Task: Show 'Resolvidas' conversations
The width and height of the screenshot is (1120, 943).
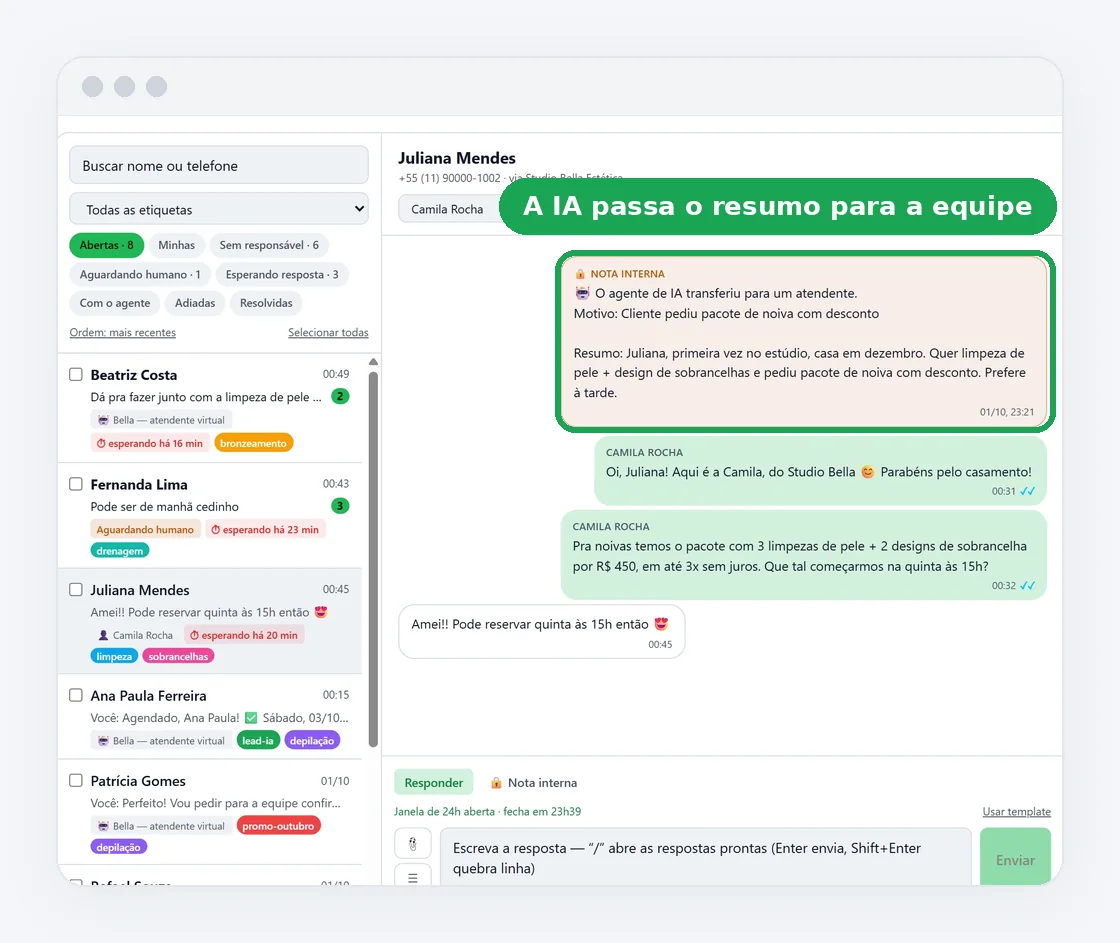Action: 266,303
